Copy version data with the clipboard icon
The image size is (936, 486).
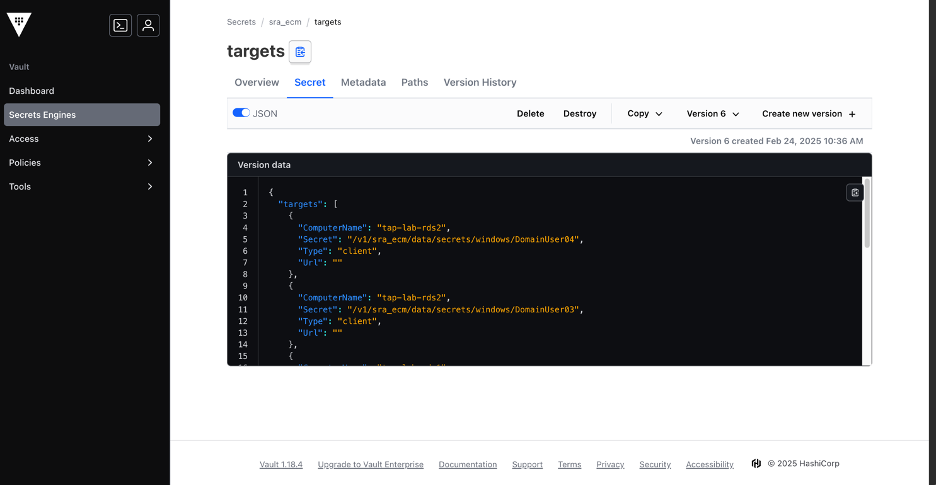[855, 192]
